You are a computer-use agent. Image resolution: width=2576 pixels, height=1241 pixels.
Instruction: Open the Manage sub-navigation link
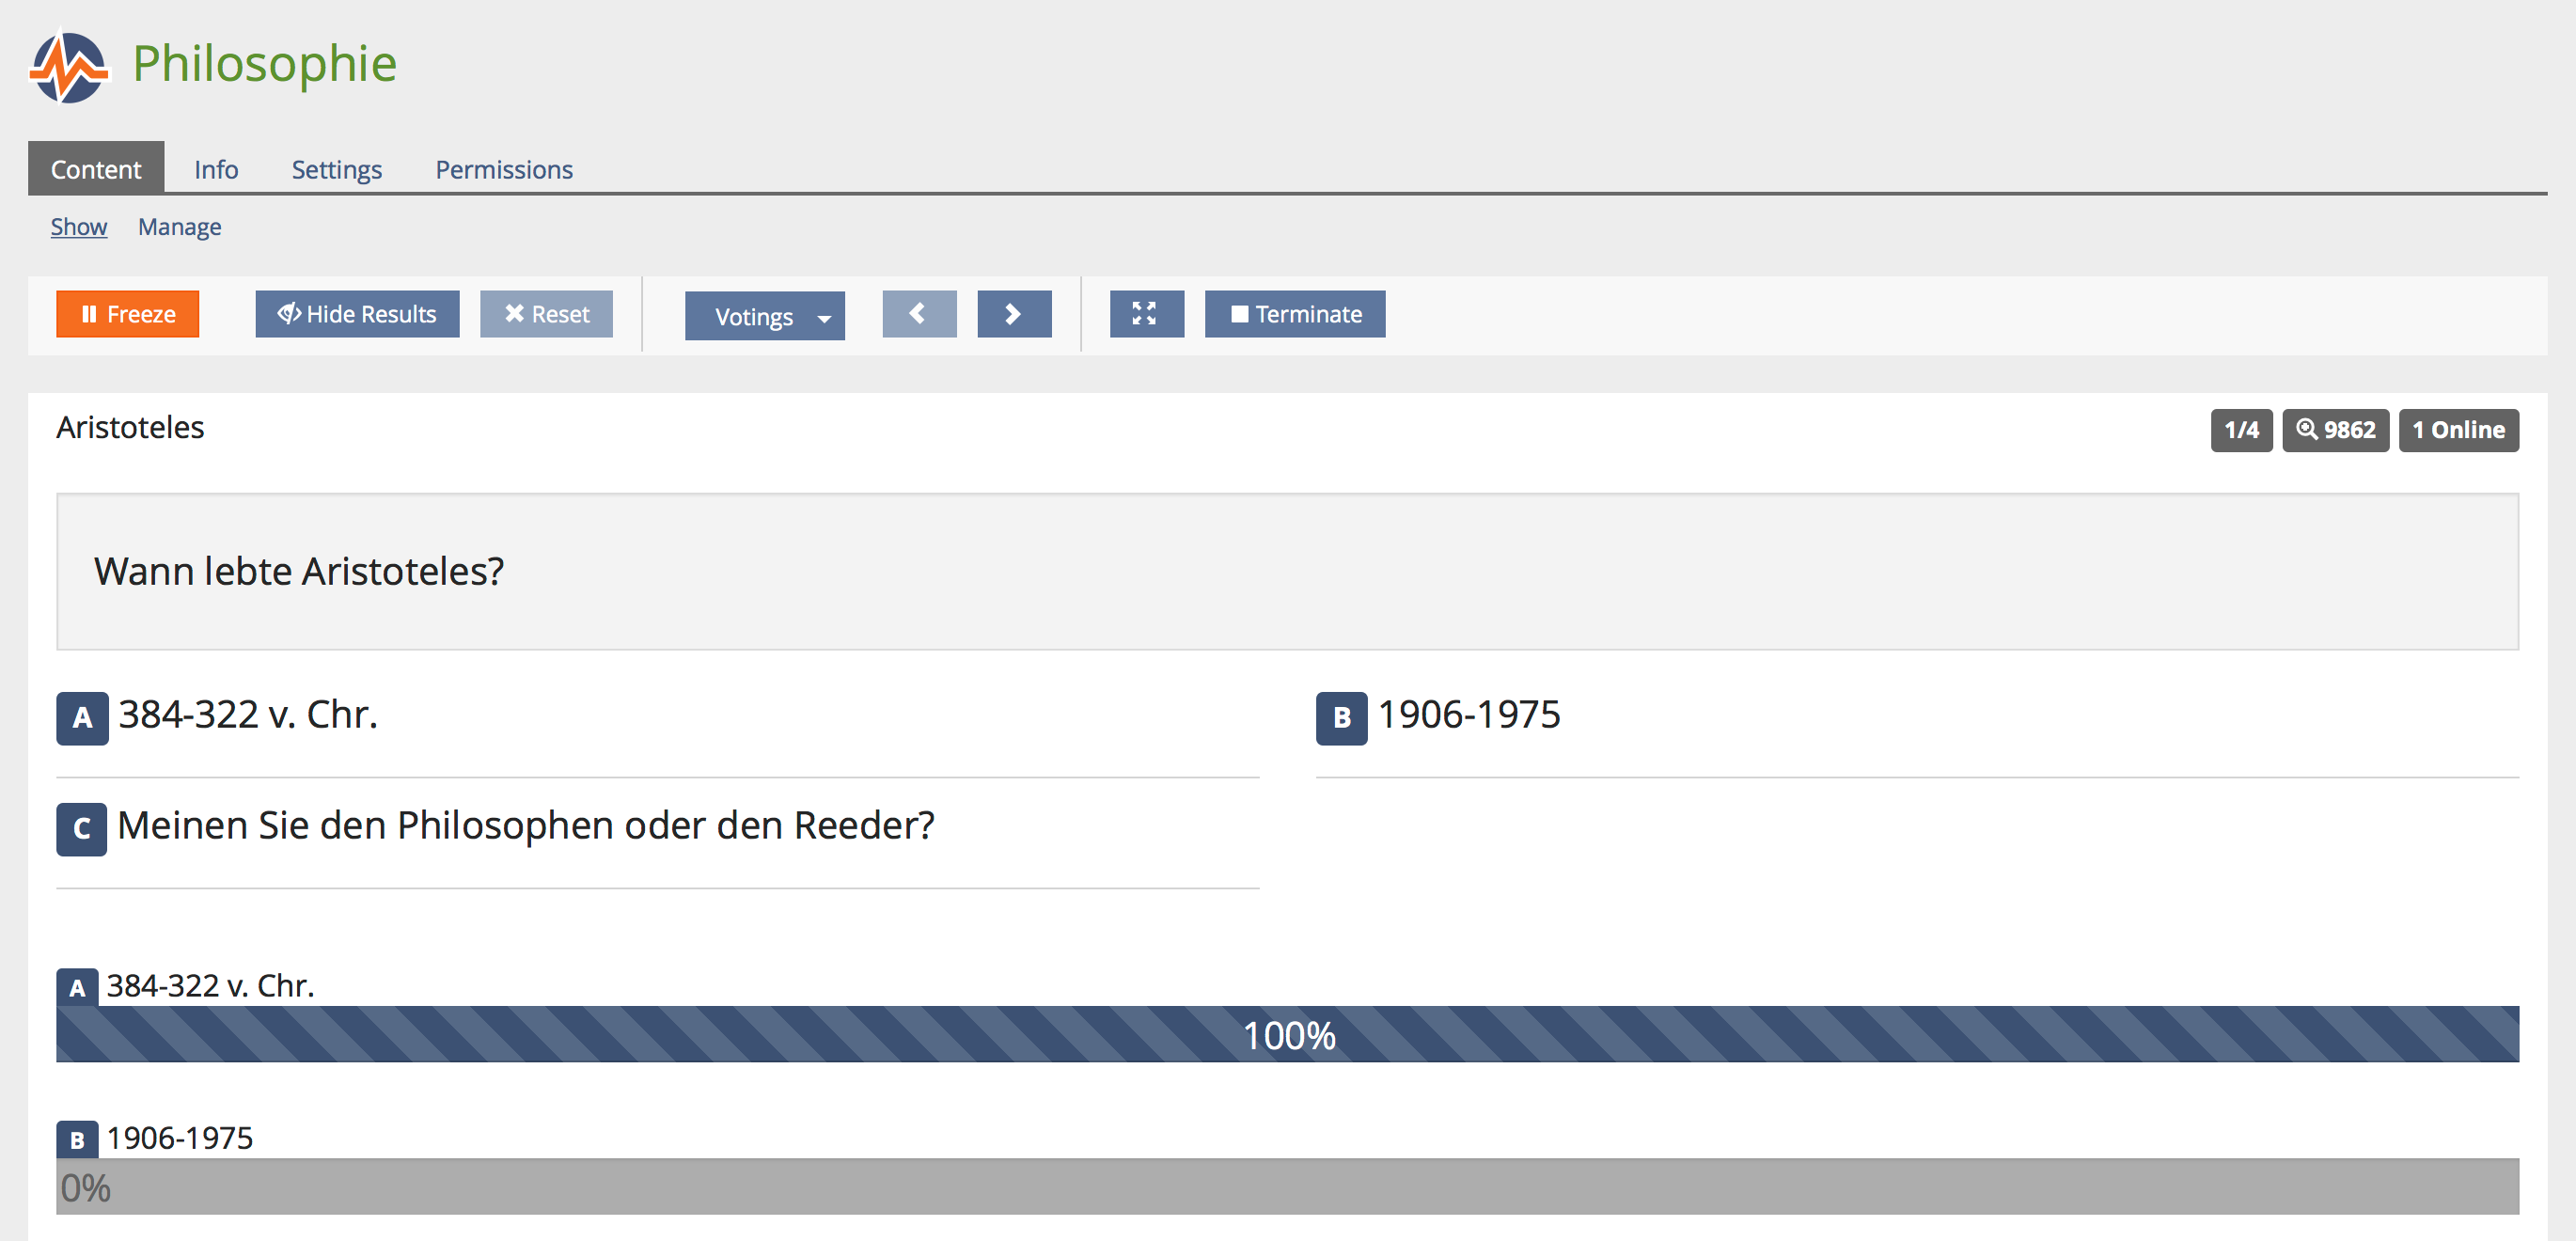(179, 227)
